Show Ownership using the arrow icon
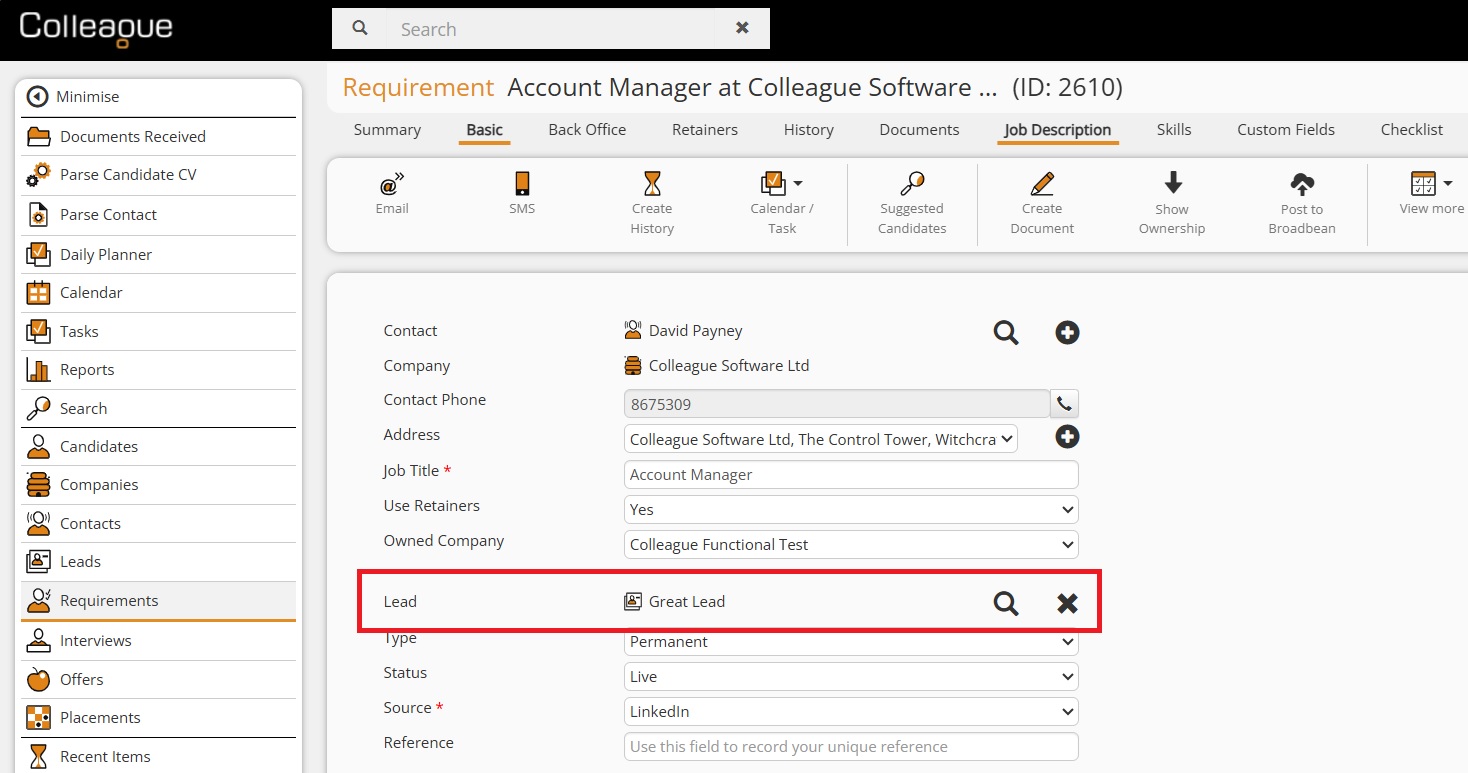The height and width of the screenshot is (773, 1468). 1173,183
